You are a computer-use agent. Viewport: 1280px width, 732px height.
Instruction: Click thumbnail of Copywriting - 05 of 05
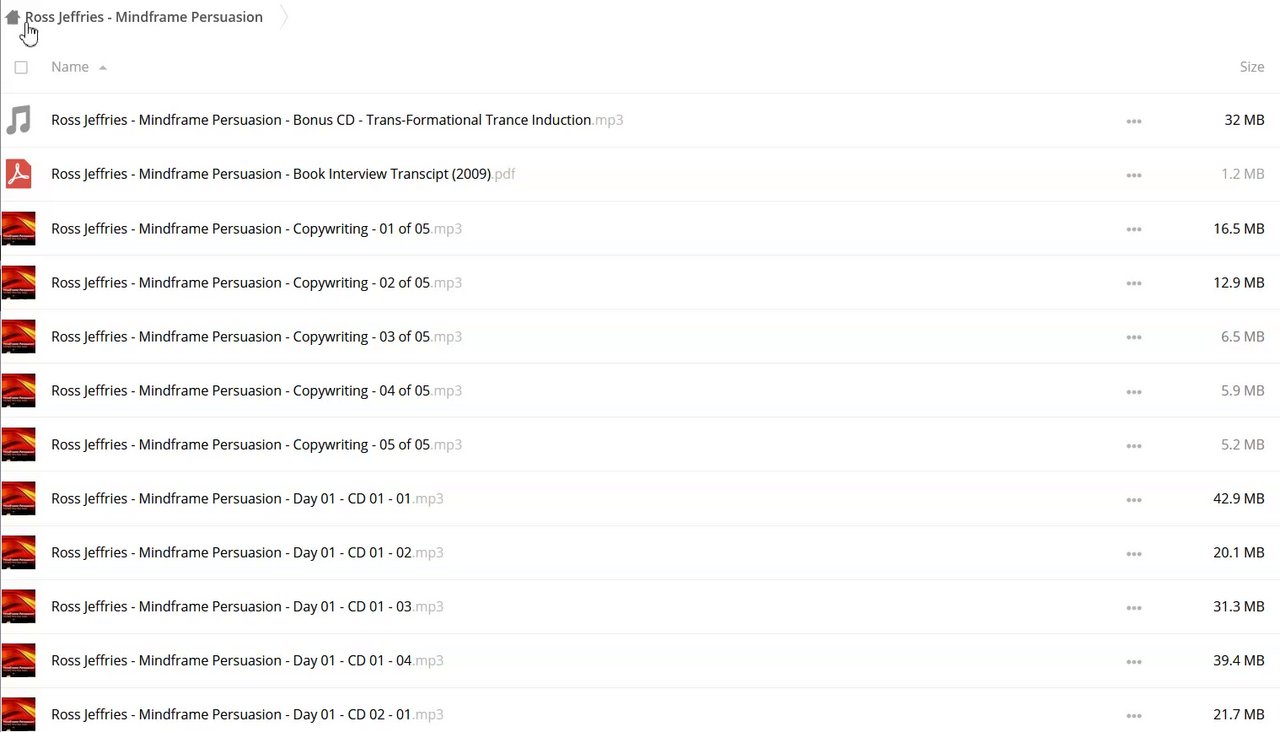click(x=19, y=444)
